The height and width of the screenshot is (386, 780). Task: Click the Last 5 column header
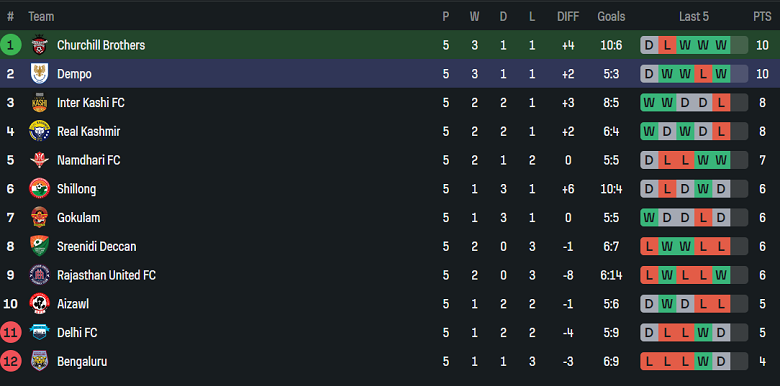693,17
